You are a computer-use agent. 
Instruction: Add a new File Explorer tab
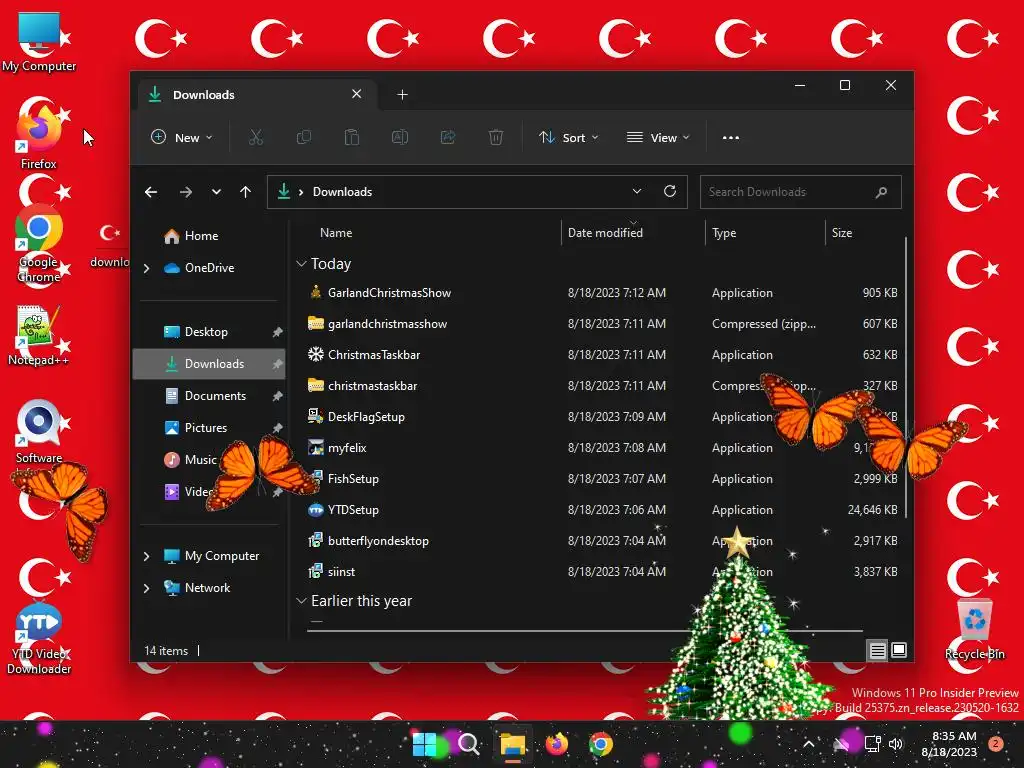tap(402, 95)
